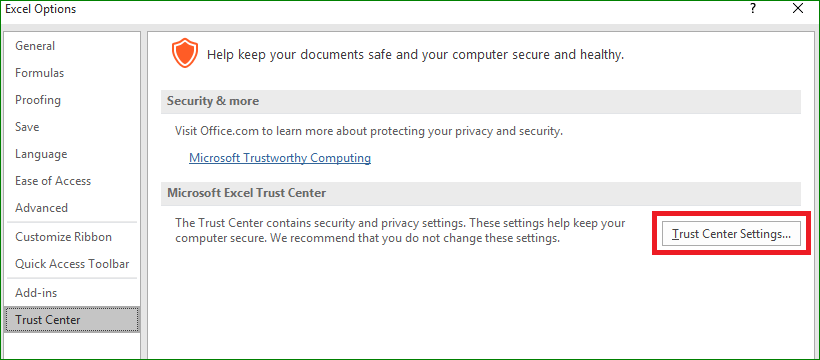
Task: Show the Advanced options
Action: (x=41, y=208)
